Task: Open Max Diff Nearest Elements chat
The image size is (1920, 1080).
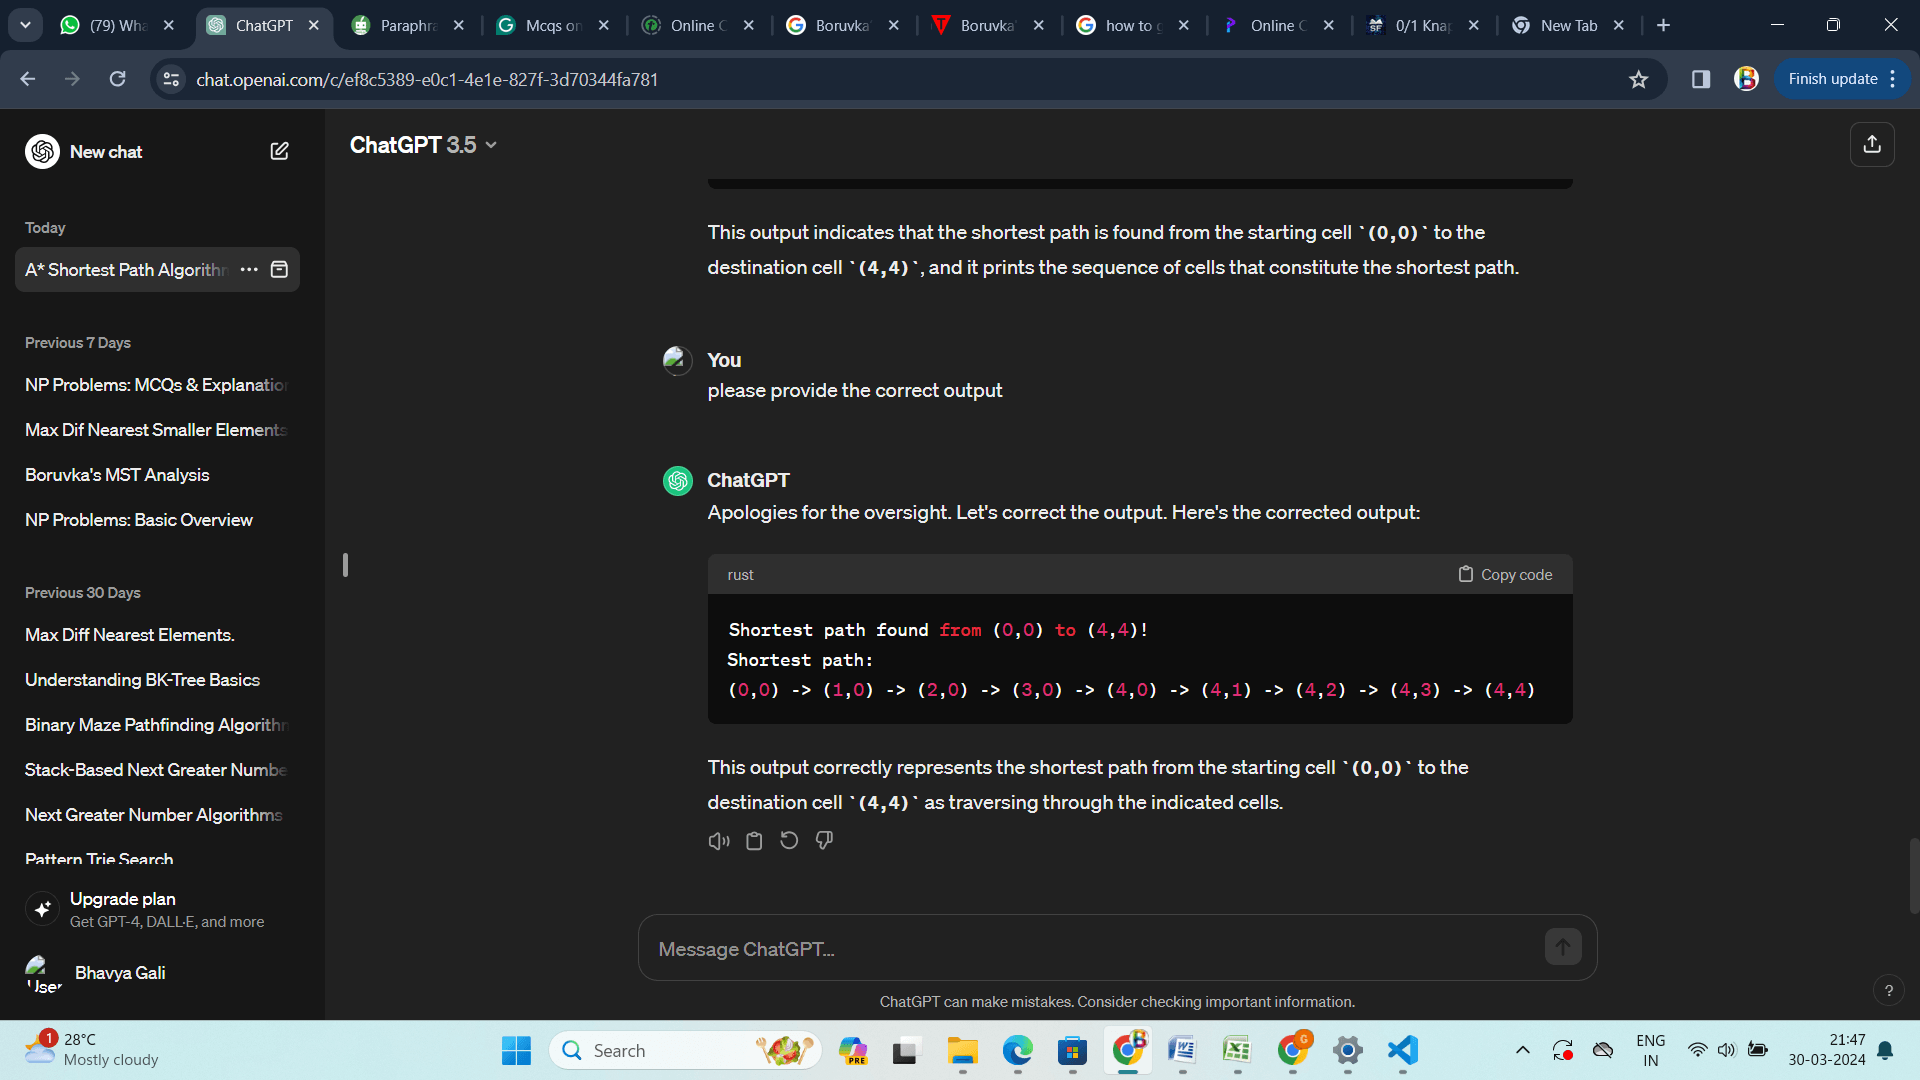Action: [x=157, y=635]
